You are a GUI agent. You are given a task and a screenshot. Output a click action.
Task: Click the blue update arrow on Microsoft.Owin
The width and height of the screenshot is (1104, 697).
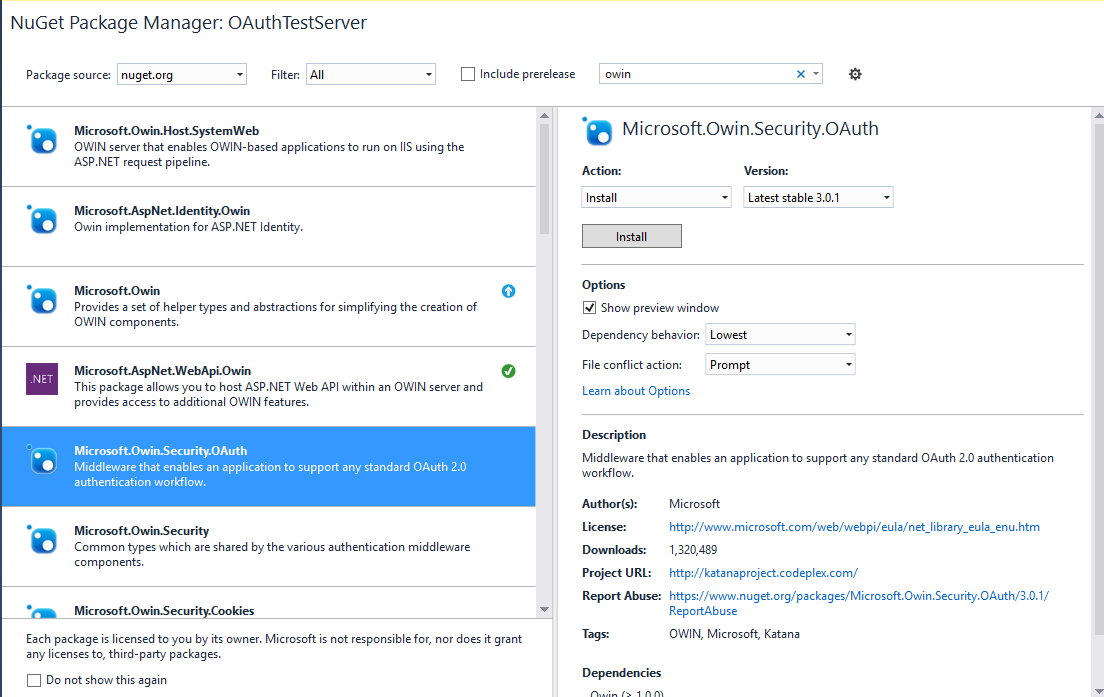coord(508,290)
